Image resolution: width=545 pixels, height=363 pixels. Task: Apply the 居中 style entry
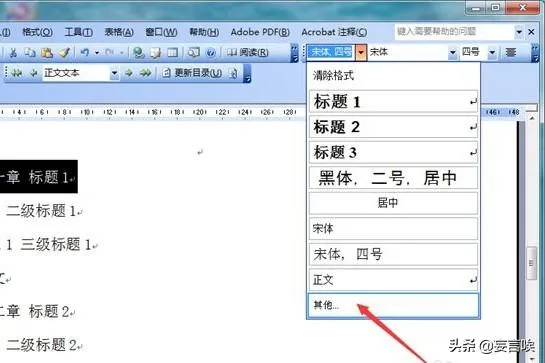[393, 203]
